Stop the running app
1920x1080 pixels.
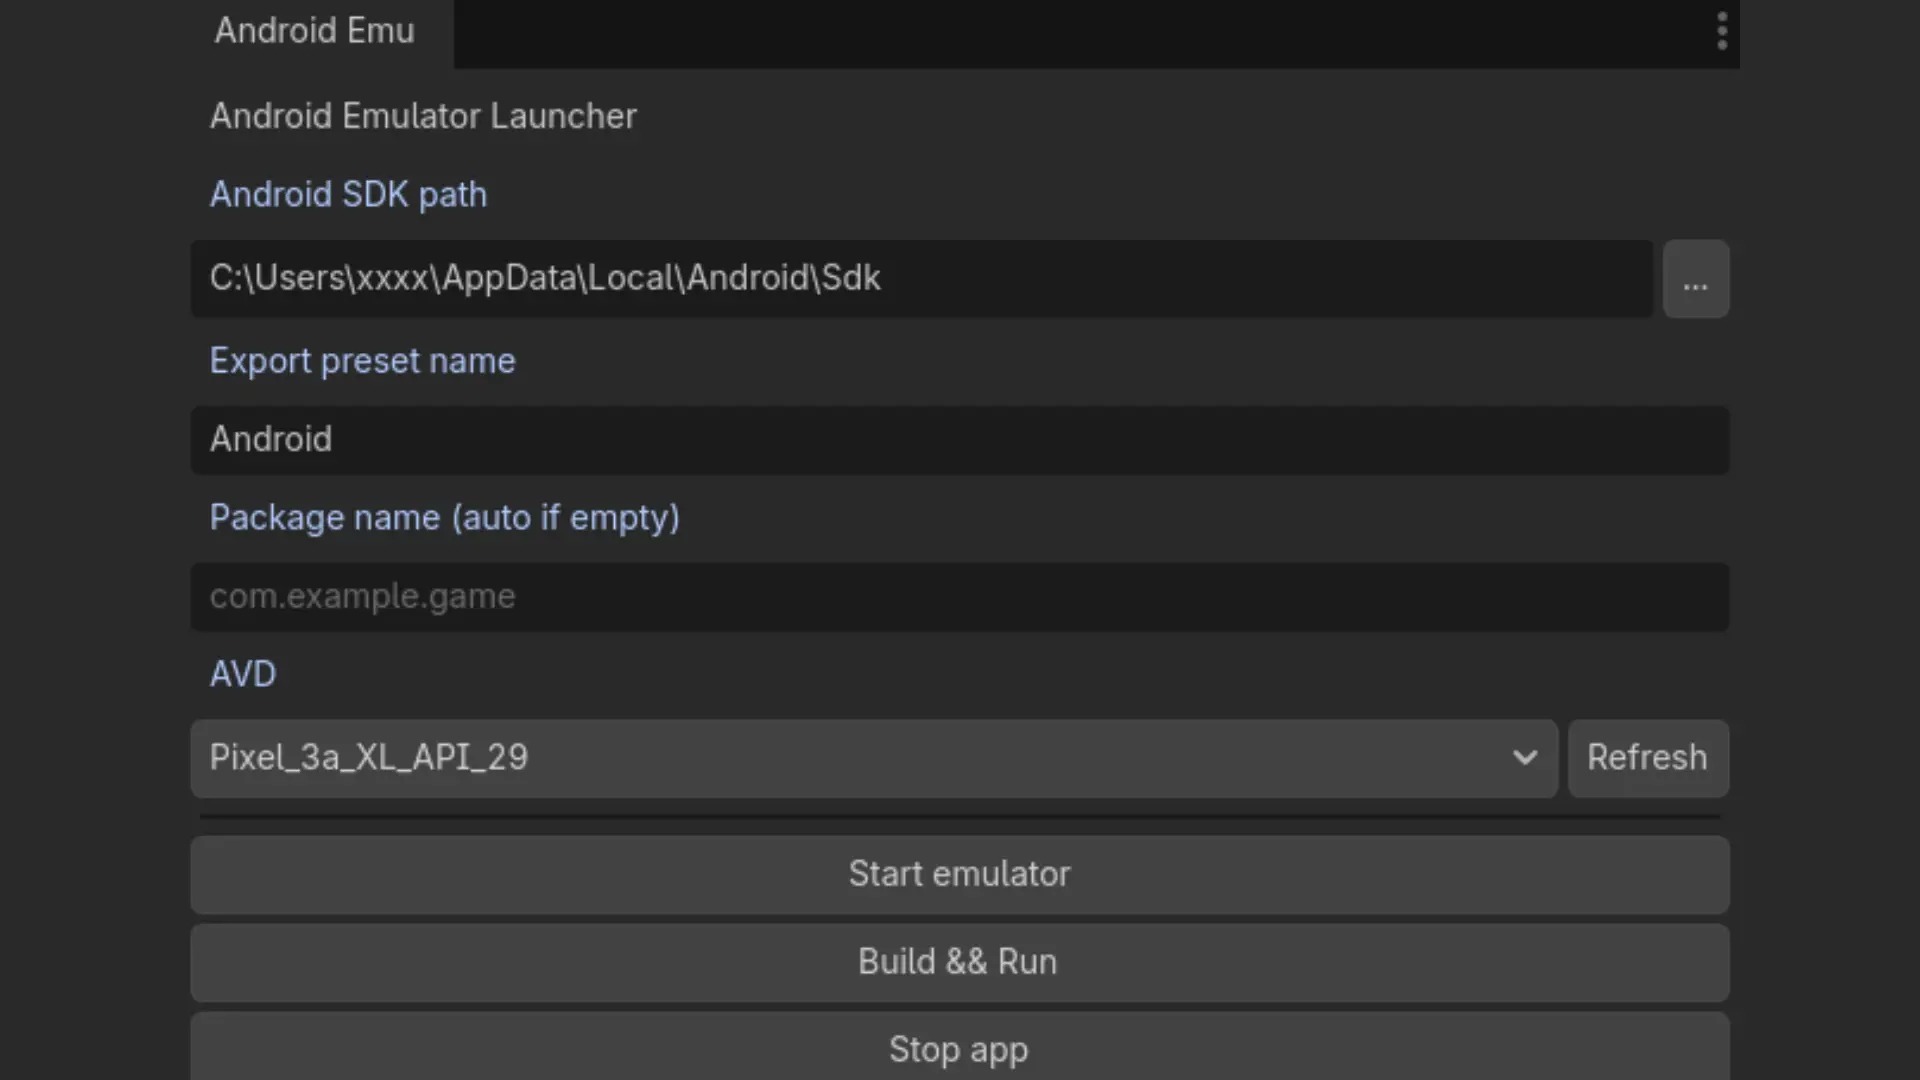coord(960,1048)
